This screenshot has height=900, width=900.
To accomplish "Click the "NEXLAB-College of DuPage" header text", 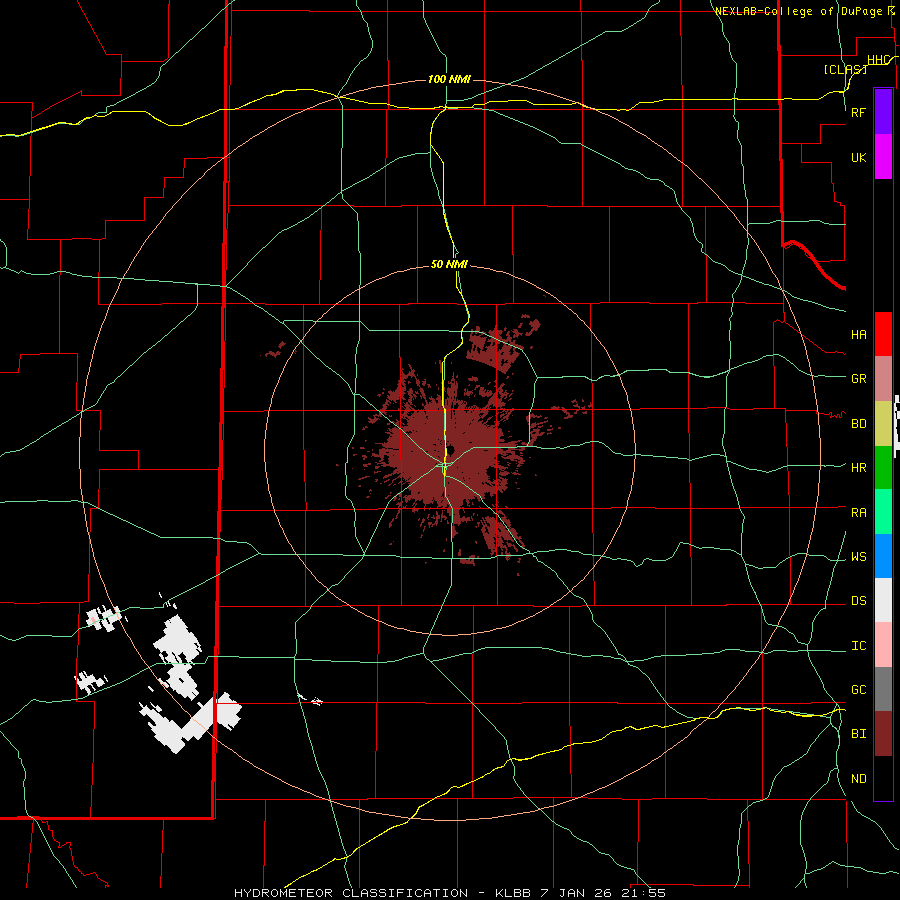I will coord(799,11).
